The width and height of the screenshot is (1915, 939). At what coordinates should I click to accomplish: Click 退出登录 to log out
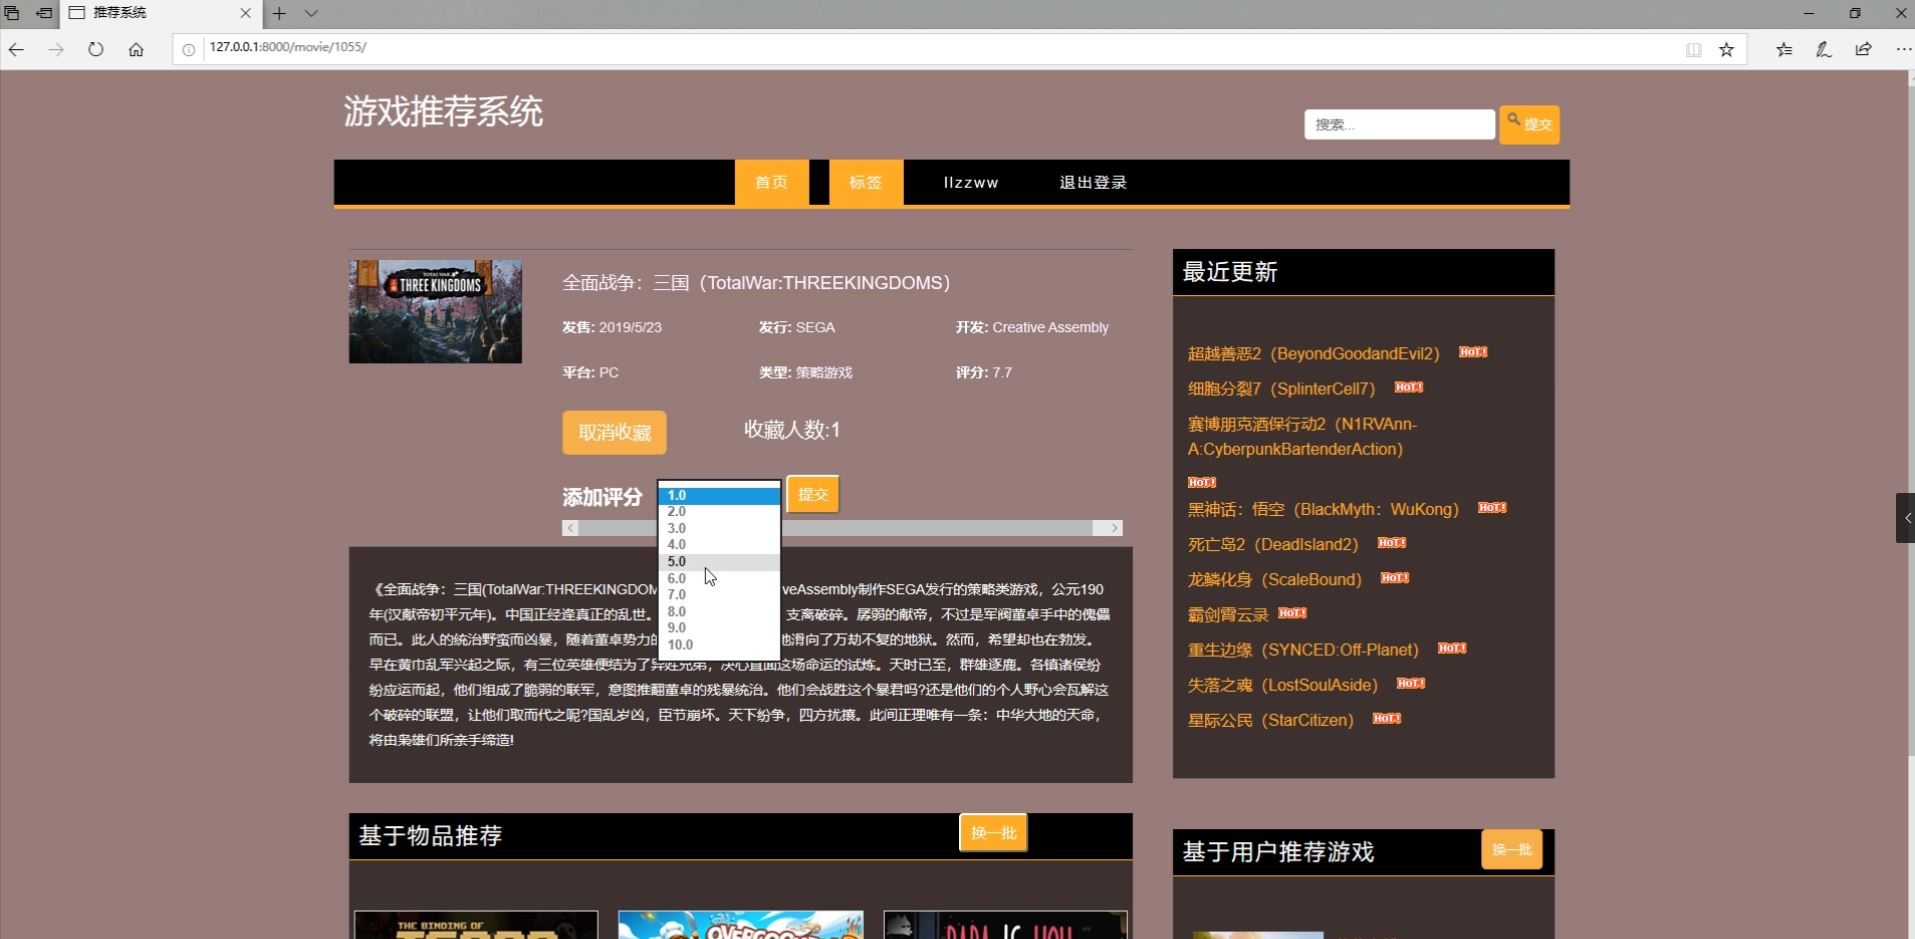pyautogui.click(x=1093, y=183)
